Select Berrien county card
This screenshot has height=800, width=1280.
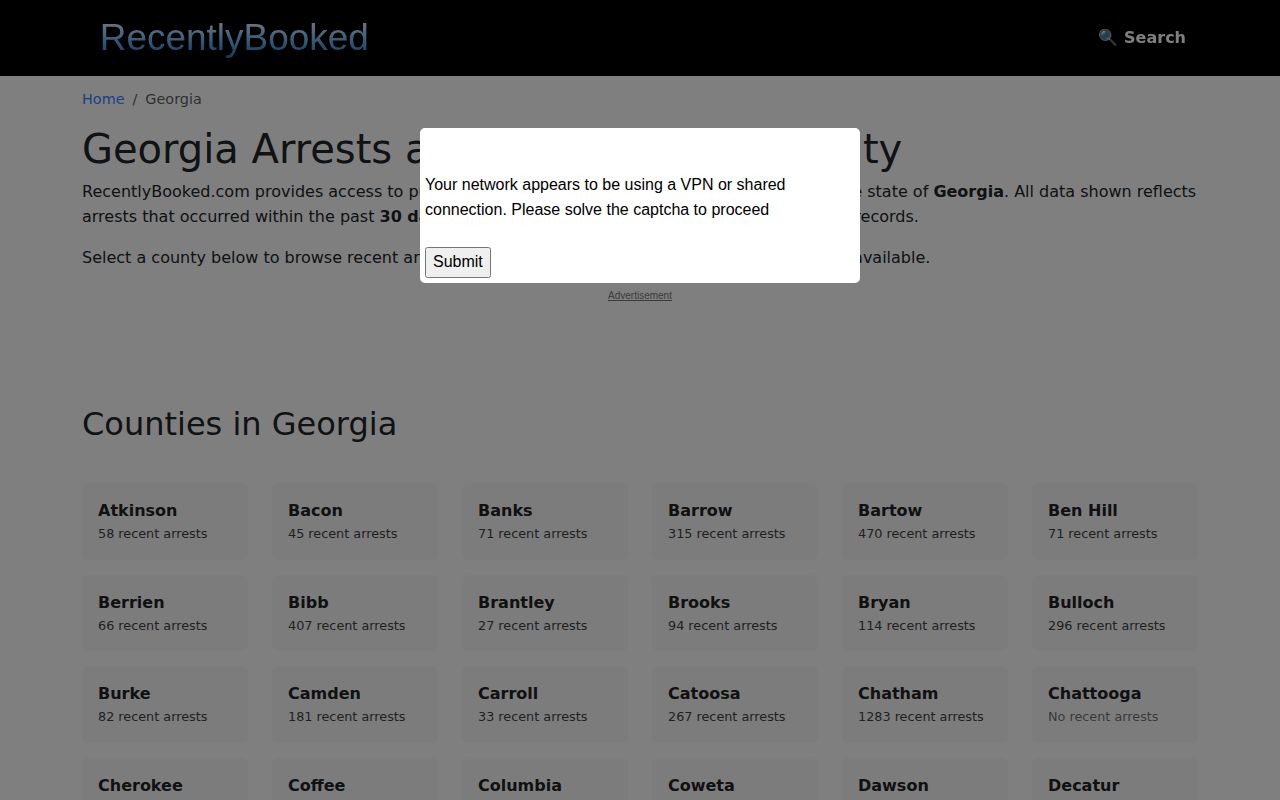pyautogui.click(x=165, y=613)
